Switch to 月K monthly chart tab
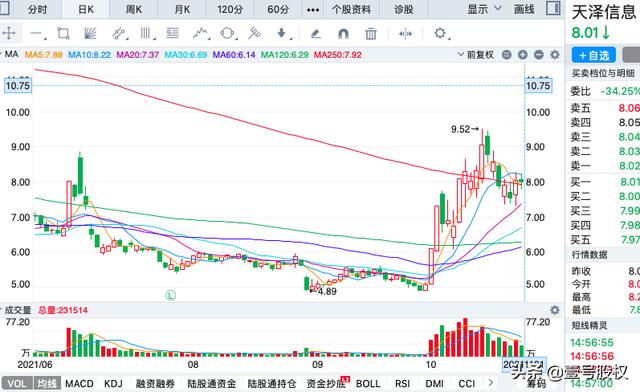Viewport: 640px width, 392px height. point(182,9)
